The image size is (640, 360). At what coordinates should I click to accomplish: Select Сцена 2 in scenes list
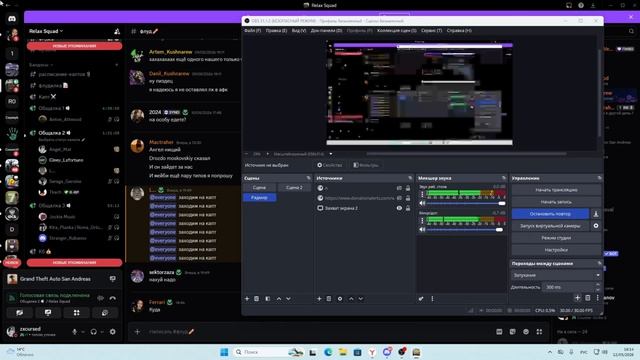coord(294,188)
